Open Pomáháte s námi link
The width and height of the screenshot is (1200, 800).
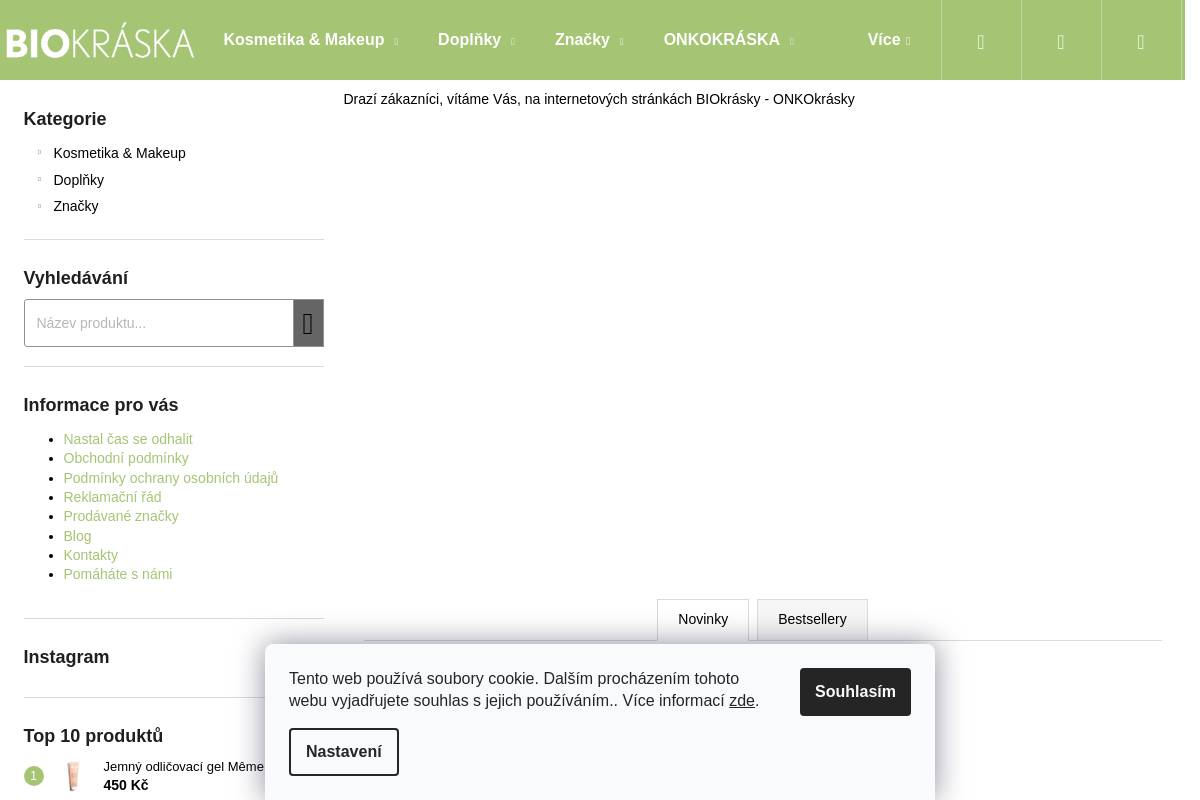tap(118, 574)
